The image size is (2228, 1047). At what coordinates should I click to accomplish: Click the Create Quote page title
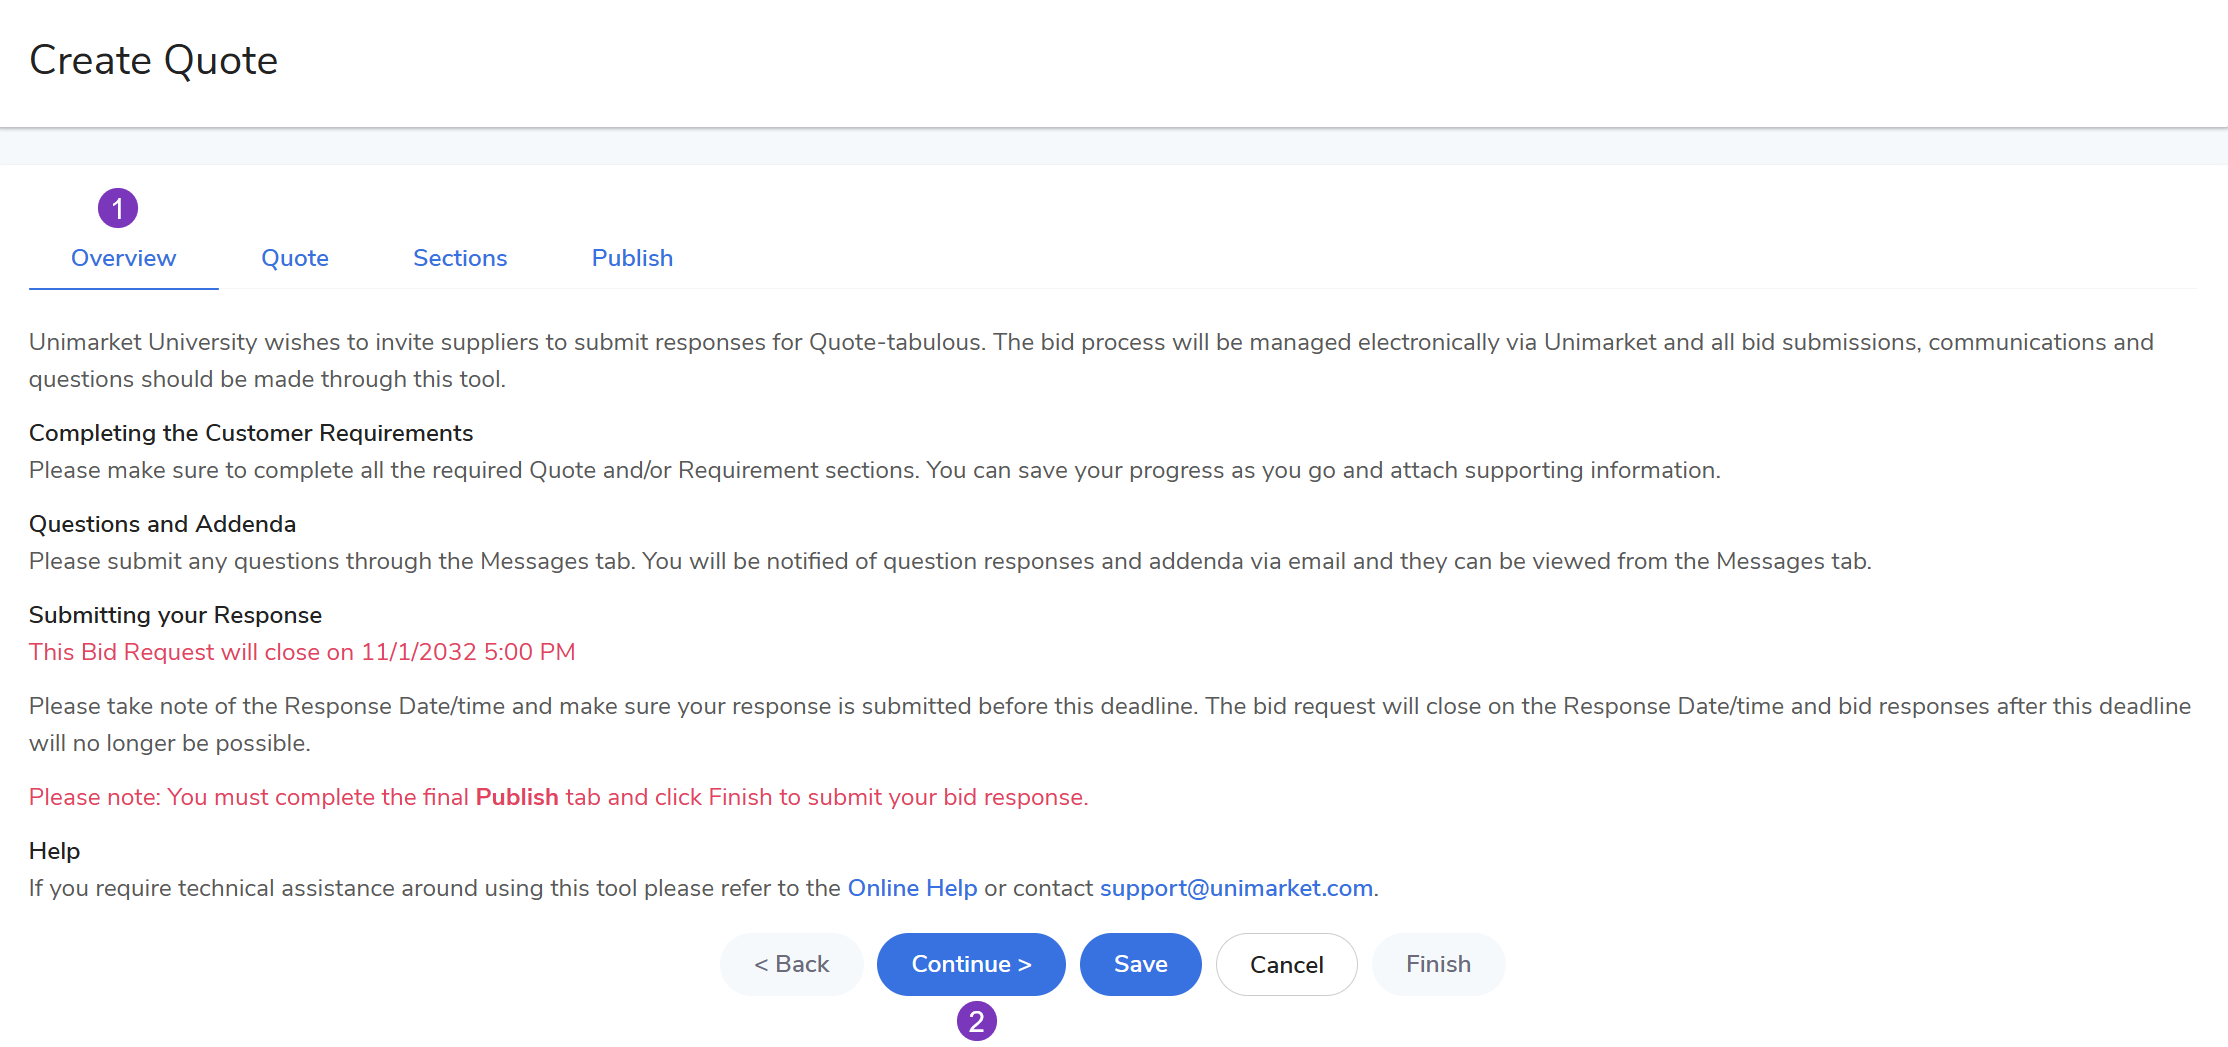[x=154, y=61]
